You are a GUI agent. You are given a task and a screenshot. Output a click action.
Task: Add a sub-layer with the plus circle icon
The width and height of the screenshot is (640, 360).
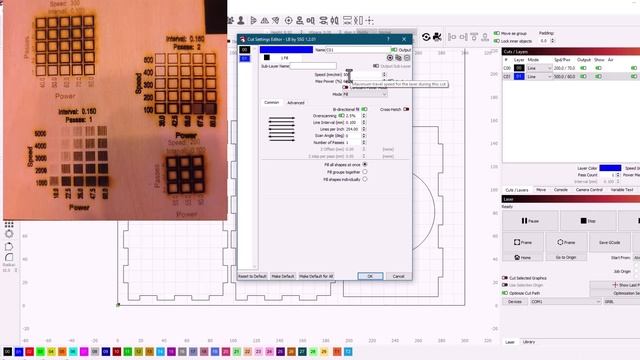390,58
